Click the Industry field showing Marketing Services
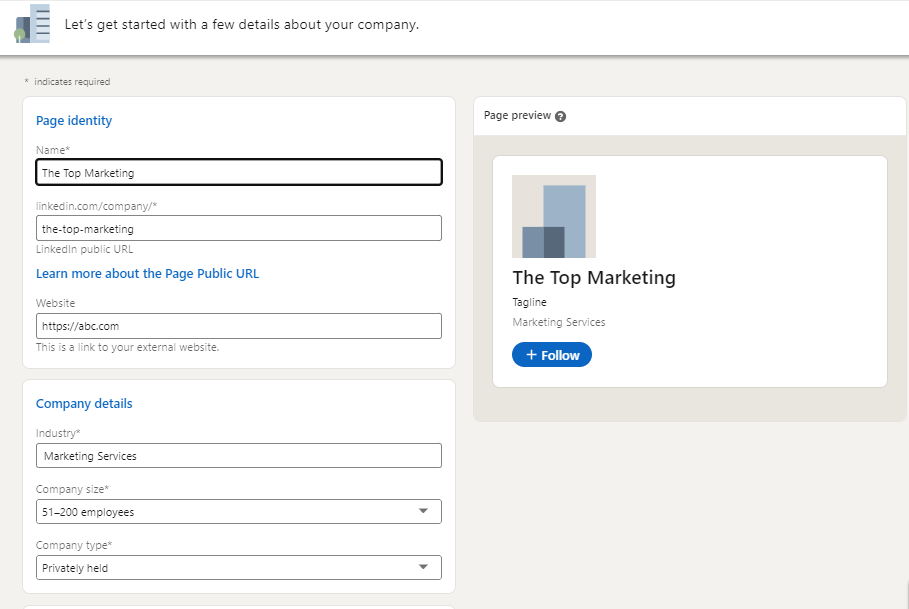Screen dimensions: 909x609 point(238,456)
